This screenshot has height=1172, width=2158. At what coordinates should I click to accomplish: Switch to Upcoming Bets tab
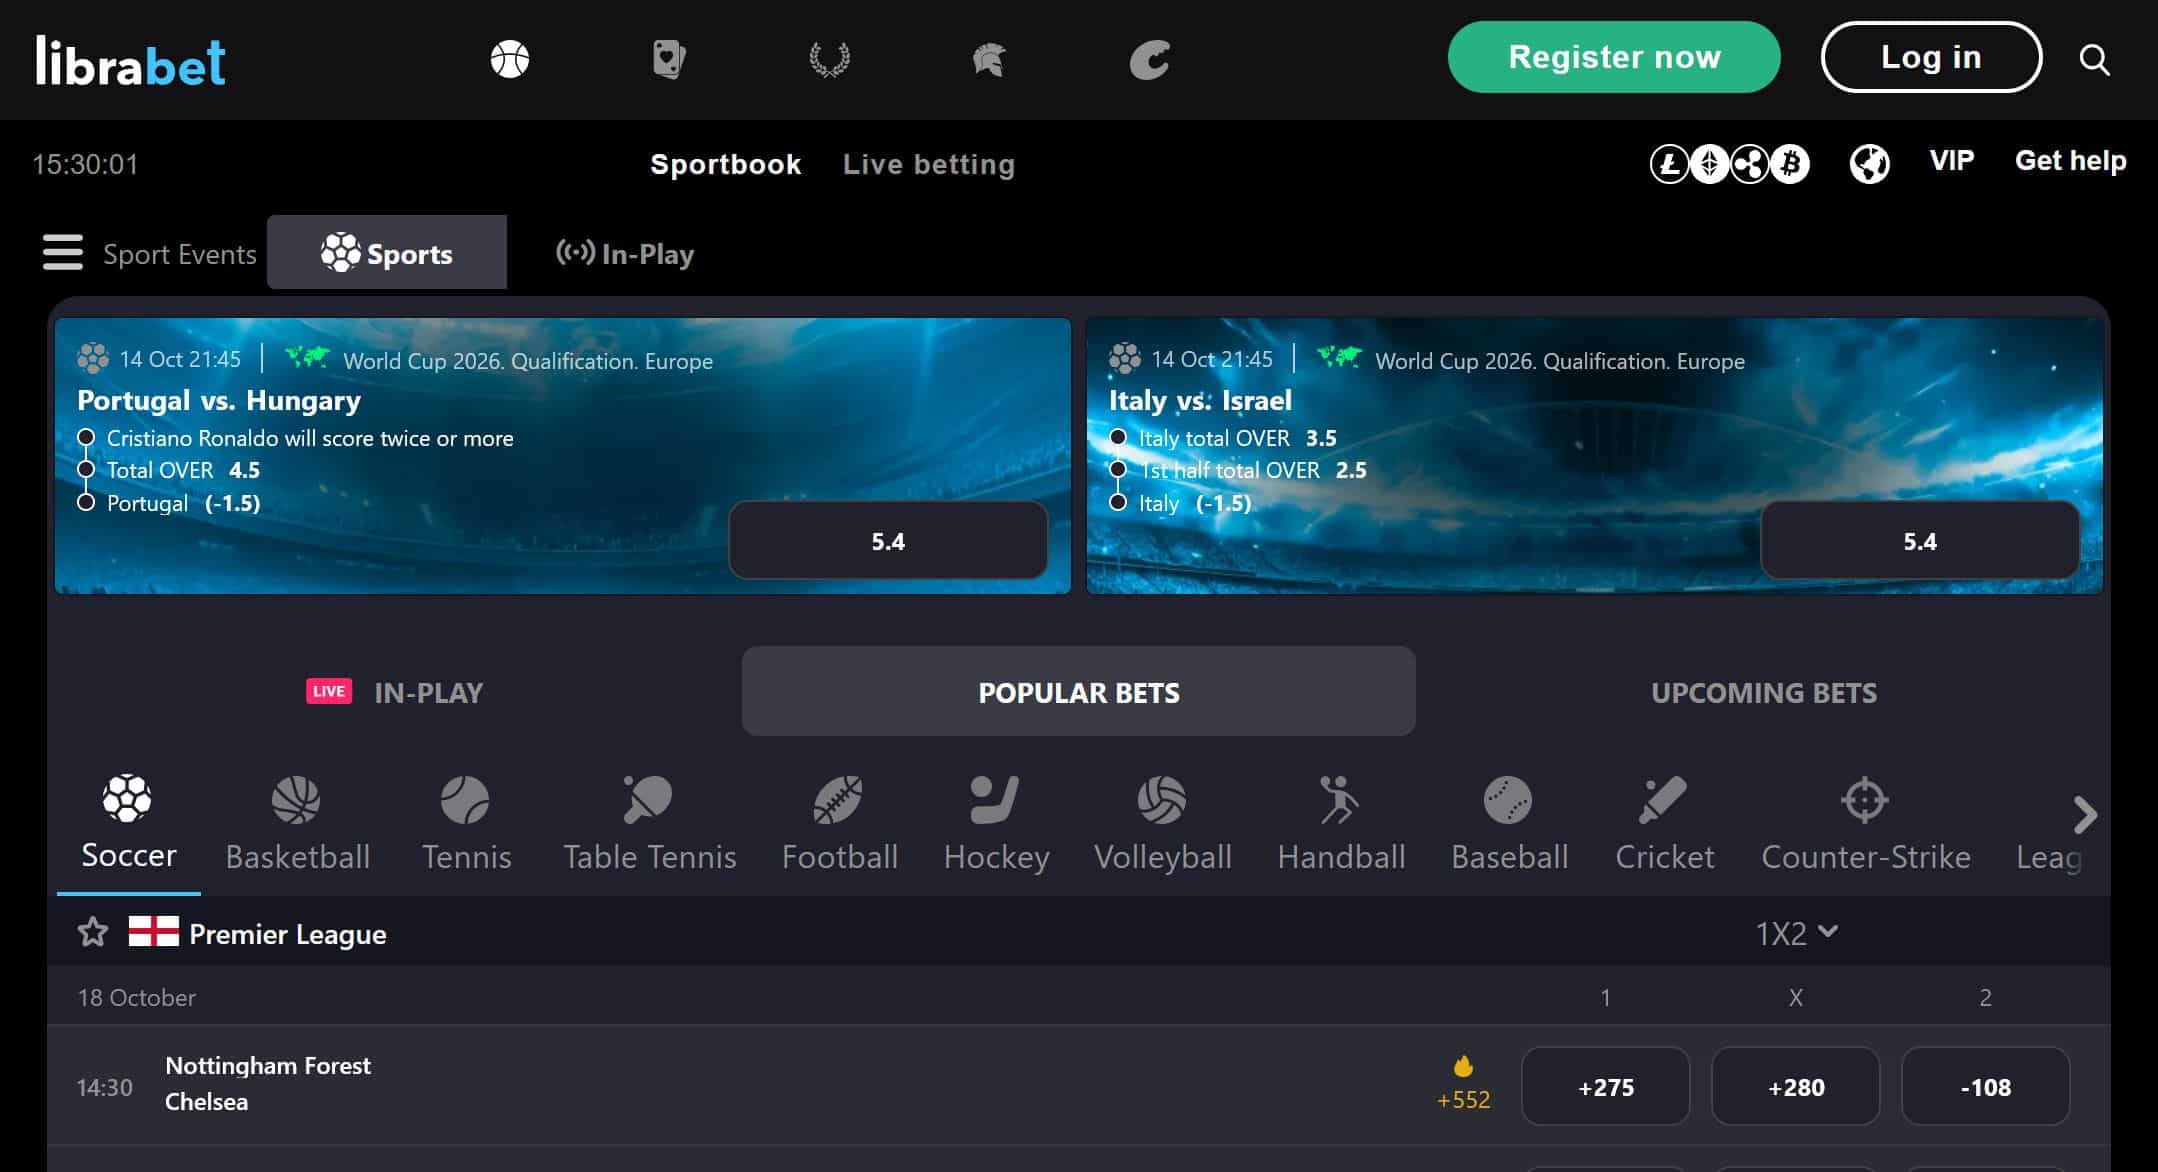point(1763,692)
